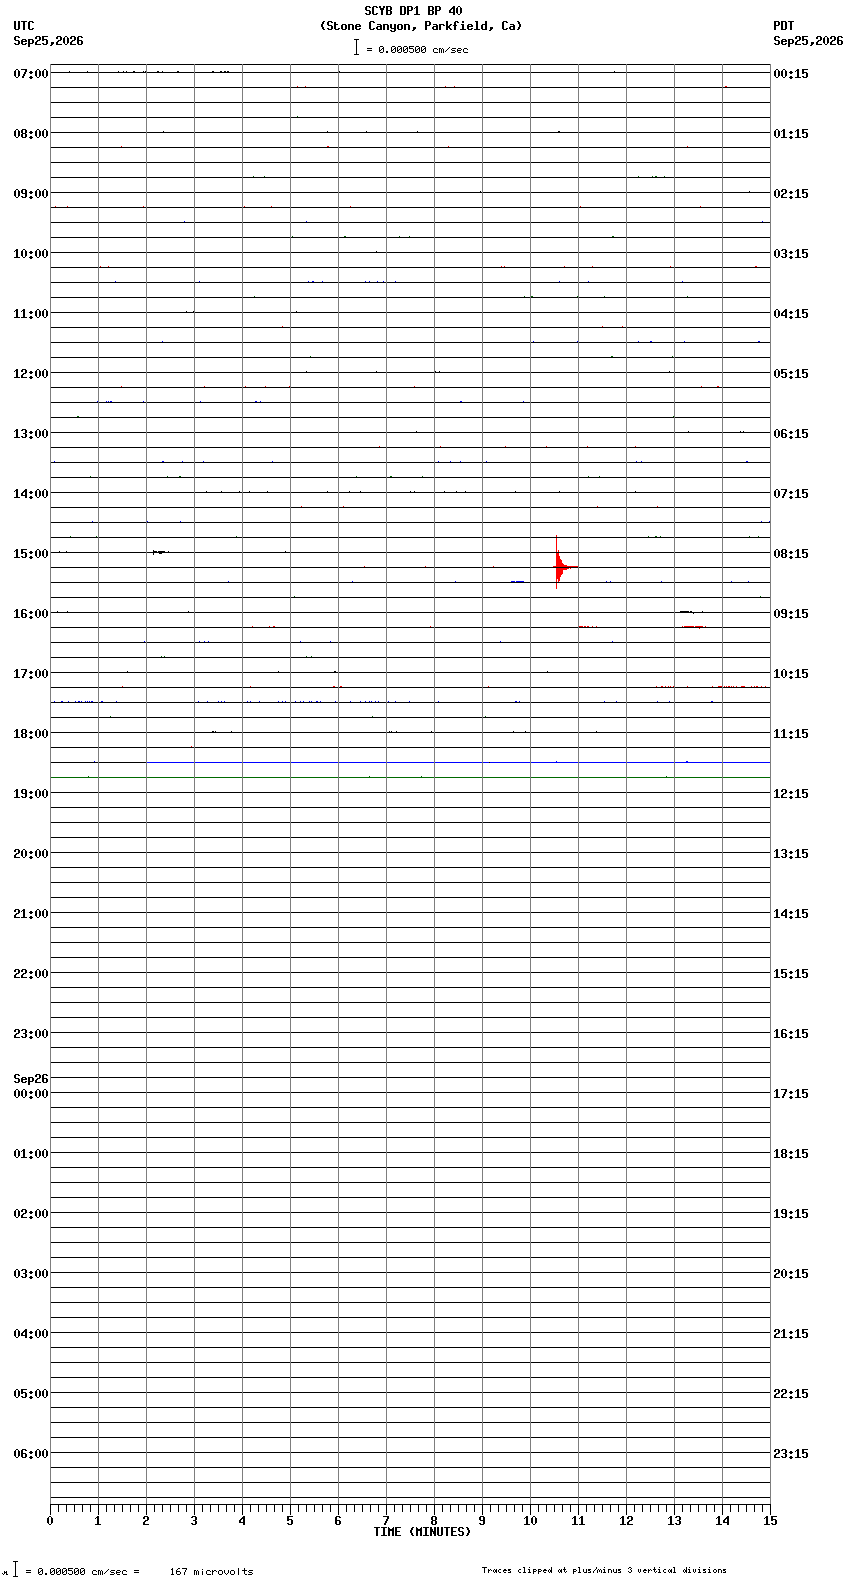The image size is (850, 1584).
Task: Select minute 8 on the time axis
Action: pos(434,1521)
